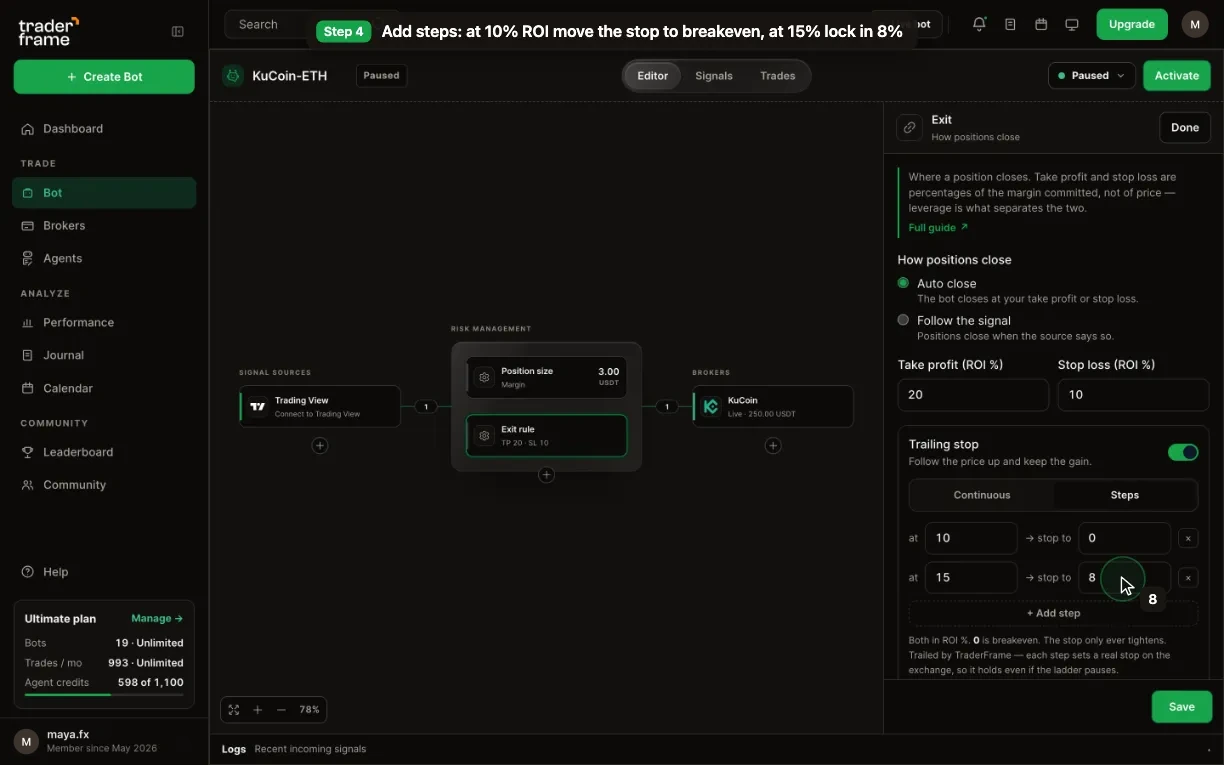The width and height of the screenshot is (1224, 765).
Task: Open the Community page
Action: pyautogui.click(x=104, y=485)
